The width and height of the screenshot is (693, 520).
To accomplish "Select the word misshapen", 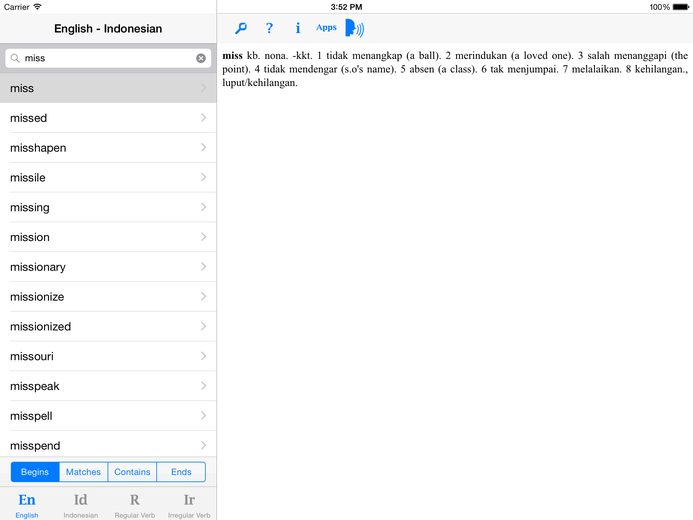I will [x=108, y=148].
